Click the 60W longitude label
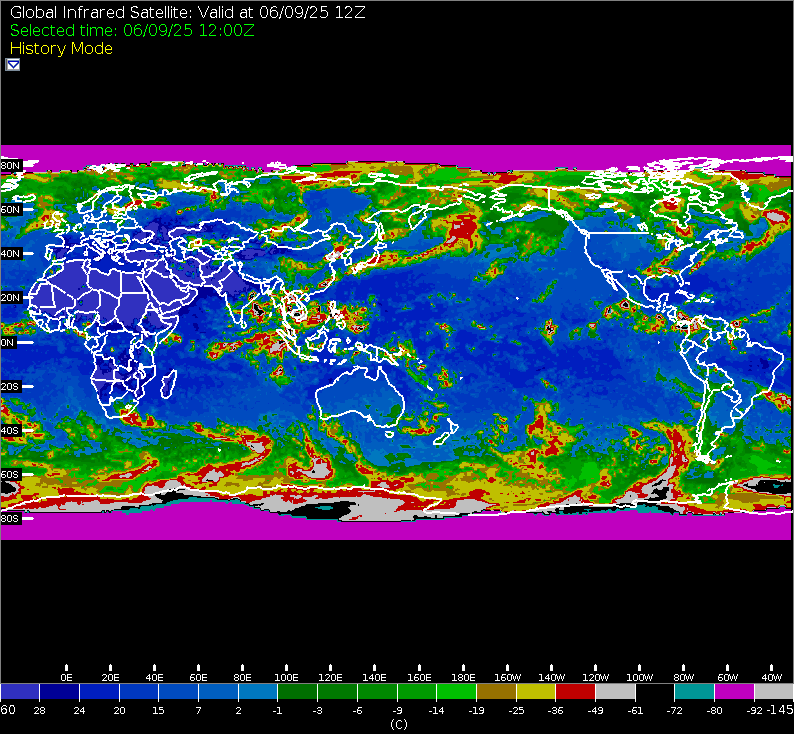The width and height of the screenshot is (794, 734). click(728, 677)
